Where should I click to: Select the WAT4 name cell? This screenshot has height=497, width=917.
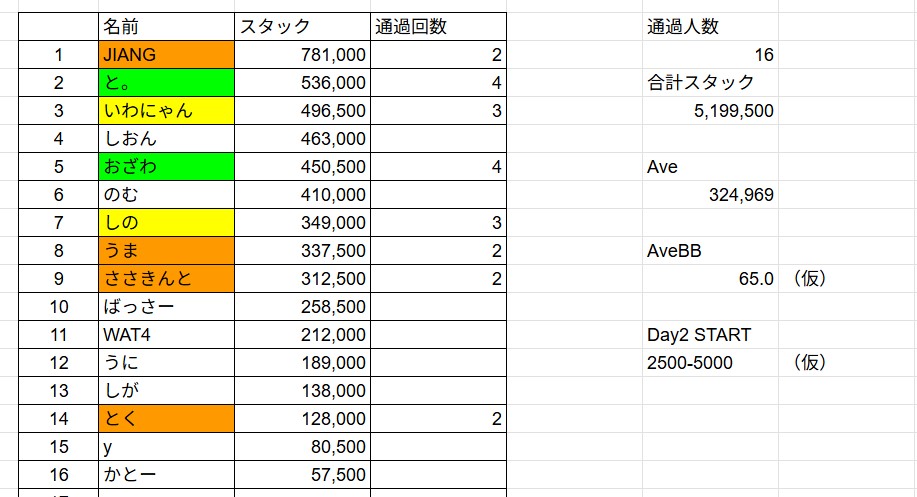166,335
